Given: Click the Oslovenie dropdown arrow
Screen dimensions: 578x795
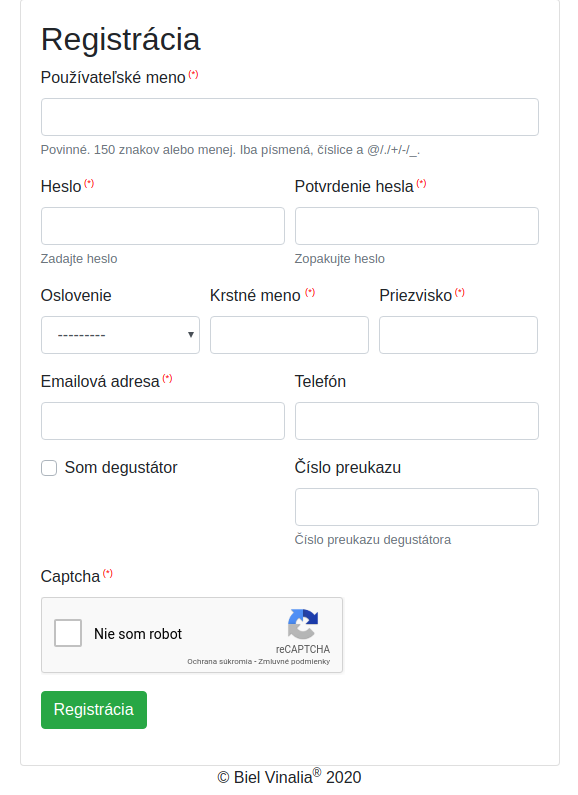Looking at the screenshot, I should click(191, 335).
